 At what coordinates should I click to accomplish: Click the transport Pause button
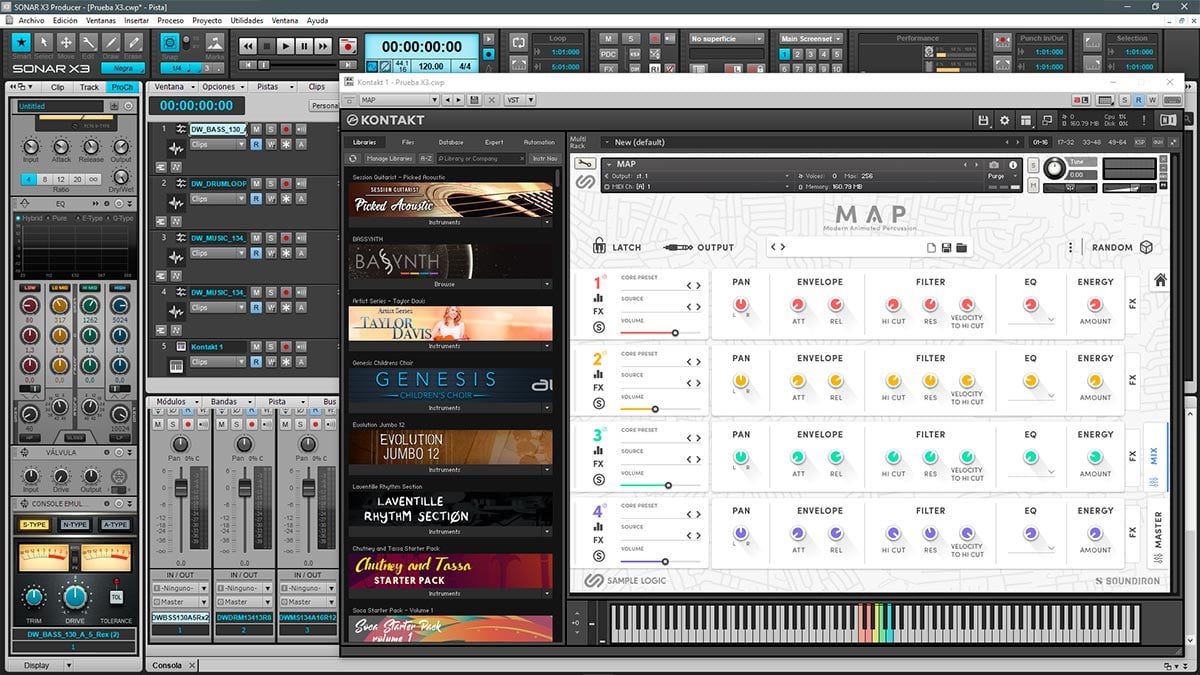[305, 46]
